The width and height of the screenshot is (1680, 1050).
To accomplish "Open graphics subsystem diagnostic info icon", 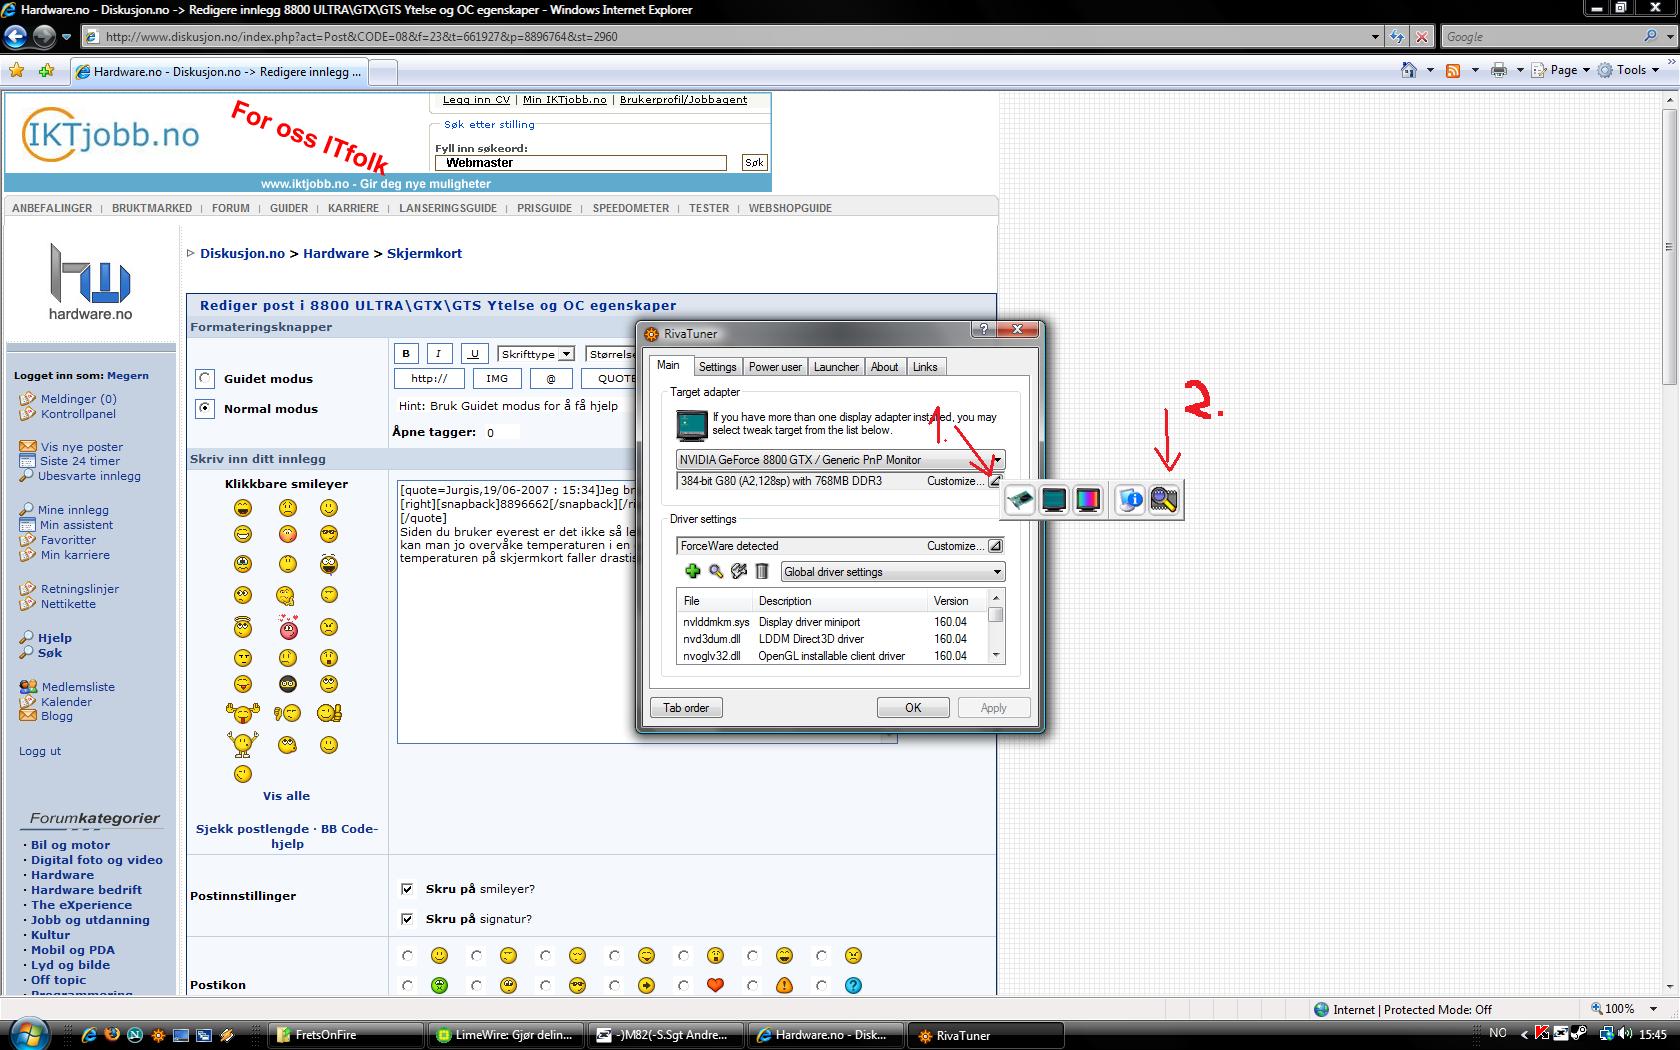I will pyautogui.click(x=1130, y=499).
